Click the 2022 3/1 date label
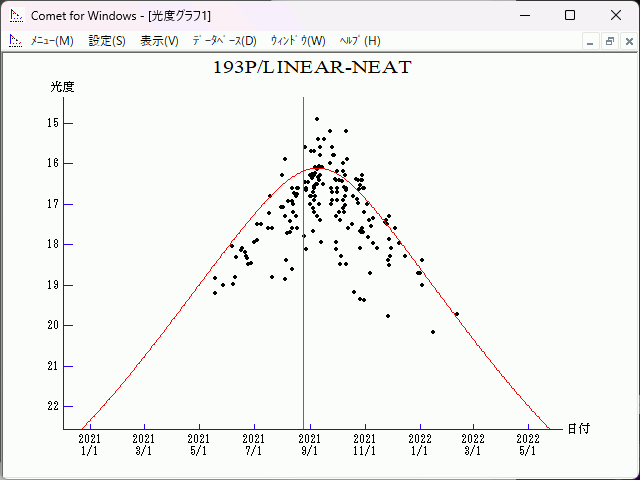640x480 pixels. coord(473,445)
